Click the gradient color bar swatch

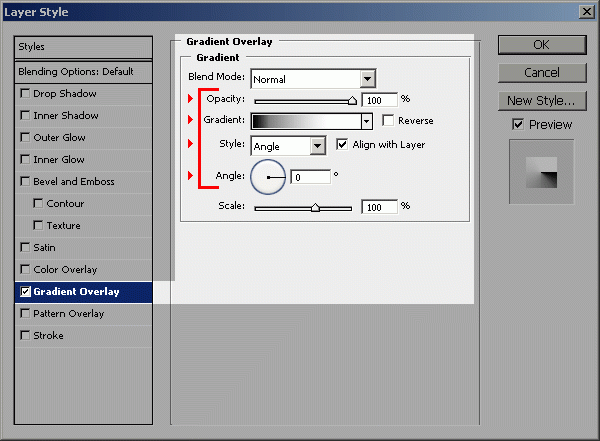pyautogui.click(x=305, y=121)
